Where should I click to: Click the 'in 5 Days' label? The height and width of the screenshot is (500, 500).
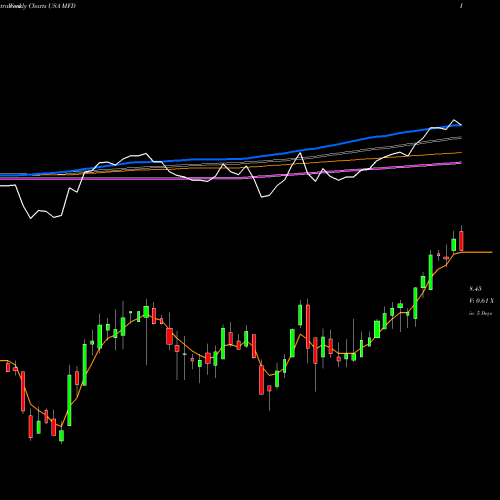click(480, 313)
